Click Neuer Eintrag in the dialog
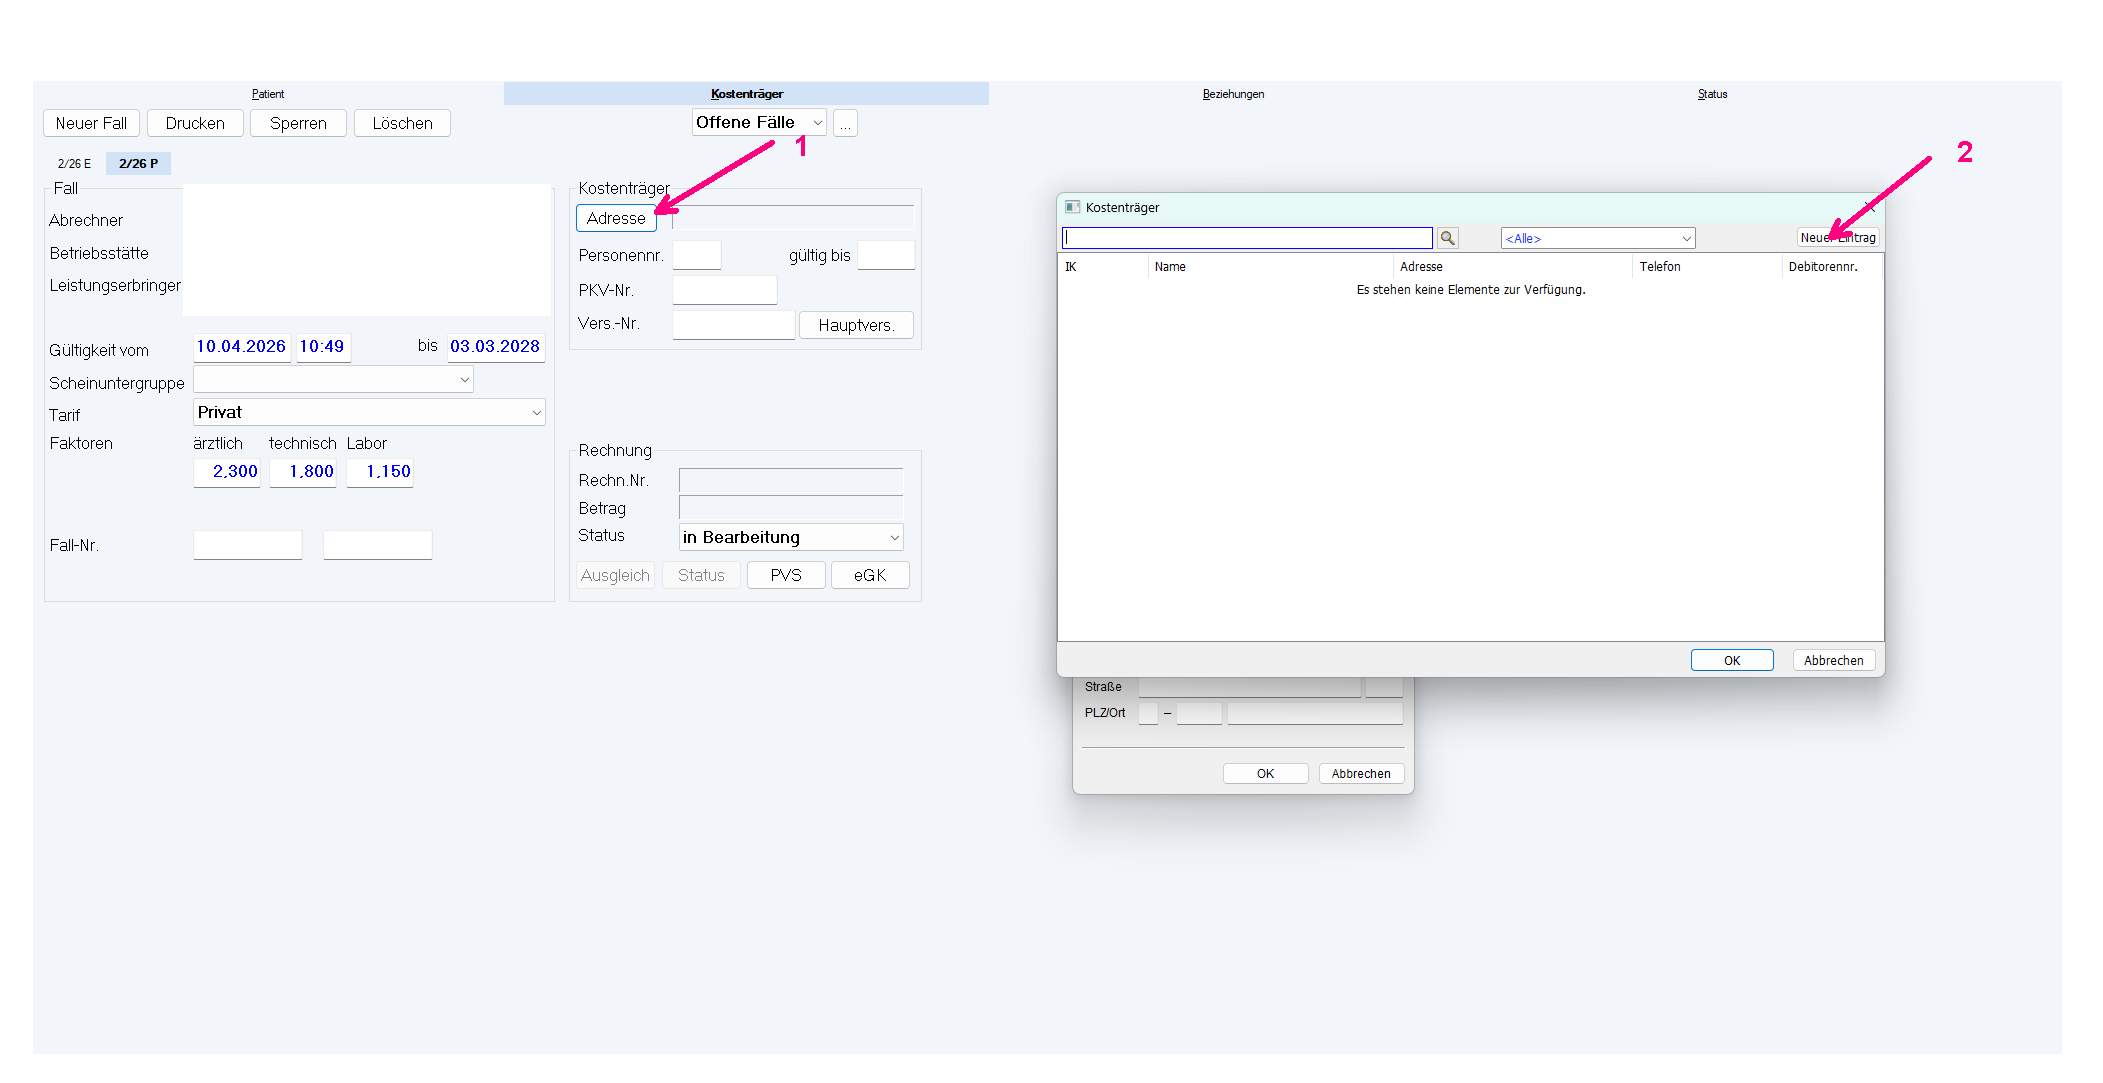 (1838, 238)
